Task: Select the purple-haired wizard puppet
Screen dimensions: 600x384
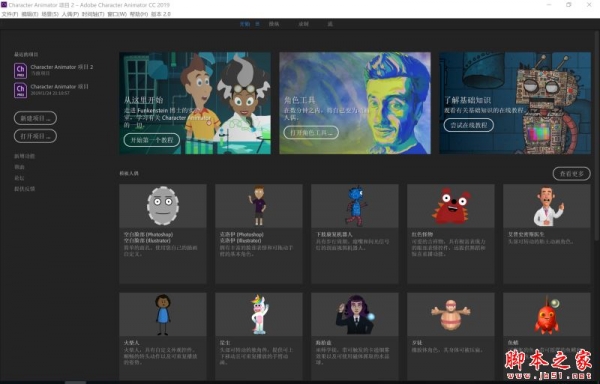Action: click(355, 314)
